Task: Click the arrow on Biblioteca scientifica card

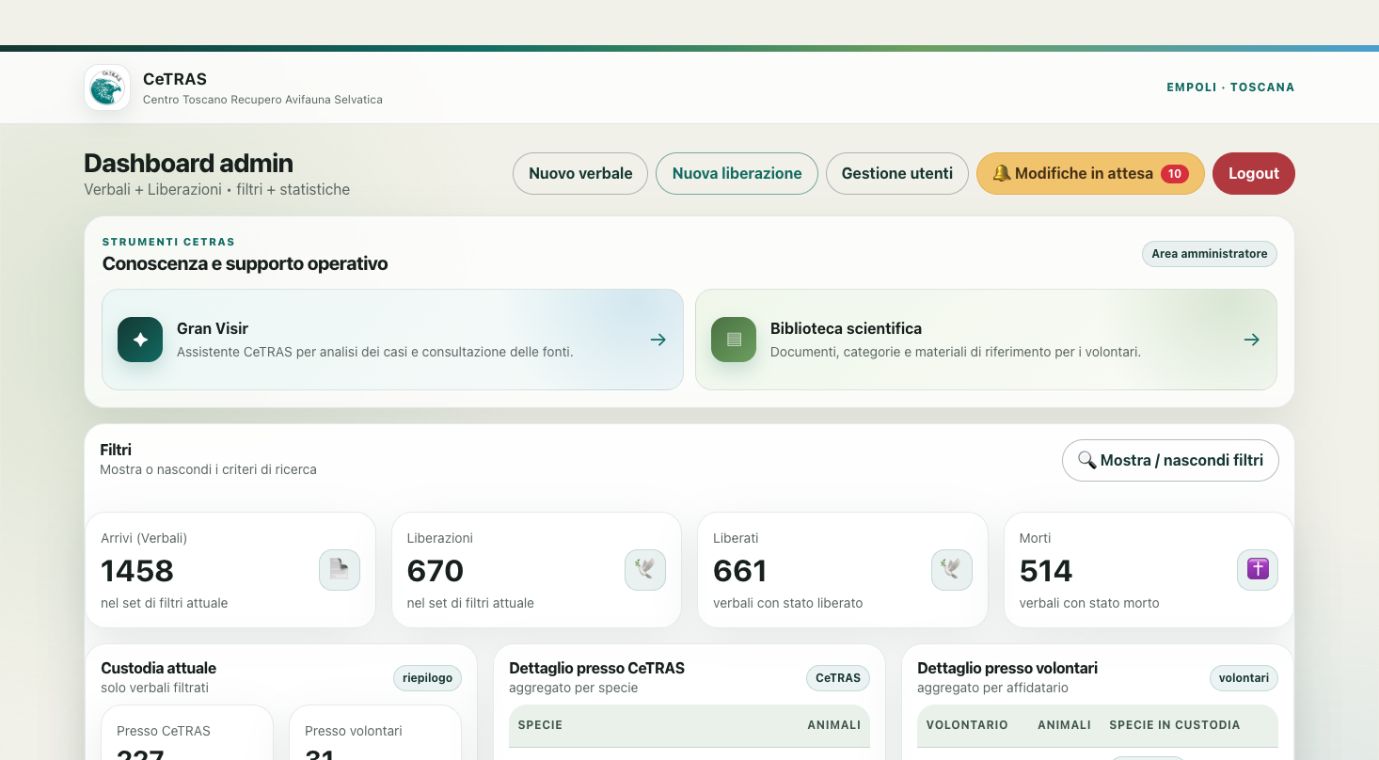Action: click(1252, 340)
